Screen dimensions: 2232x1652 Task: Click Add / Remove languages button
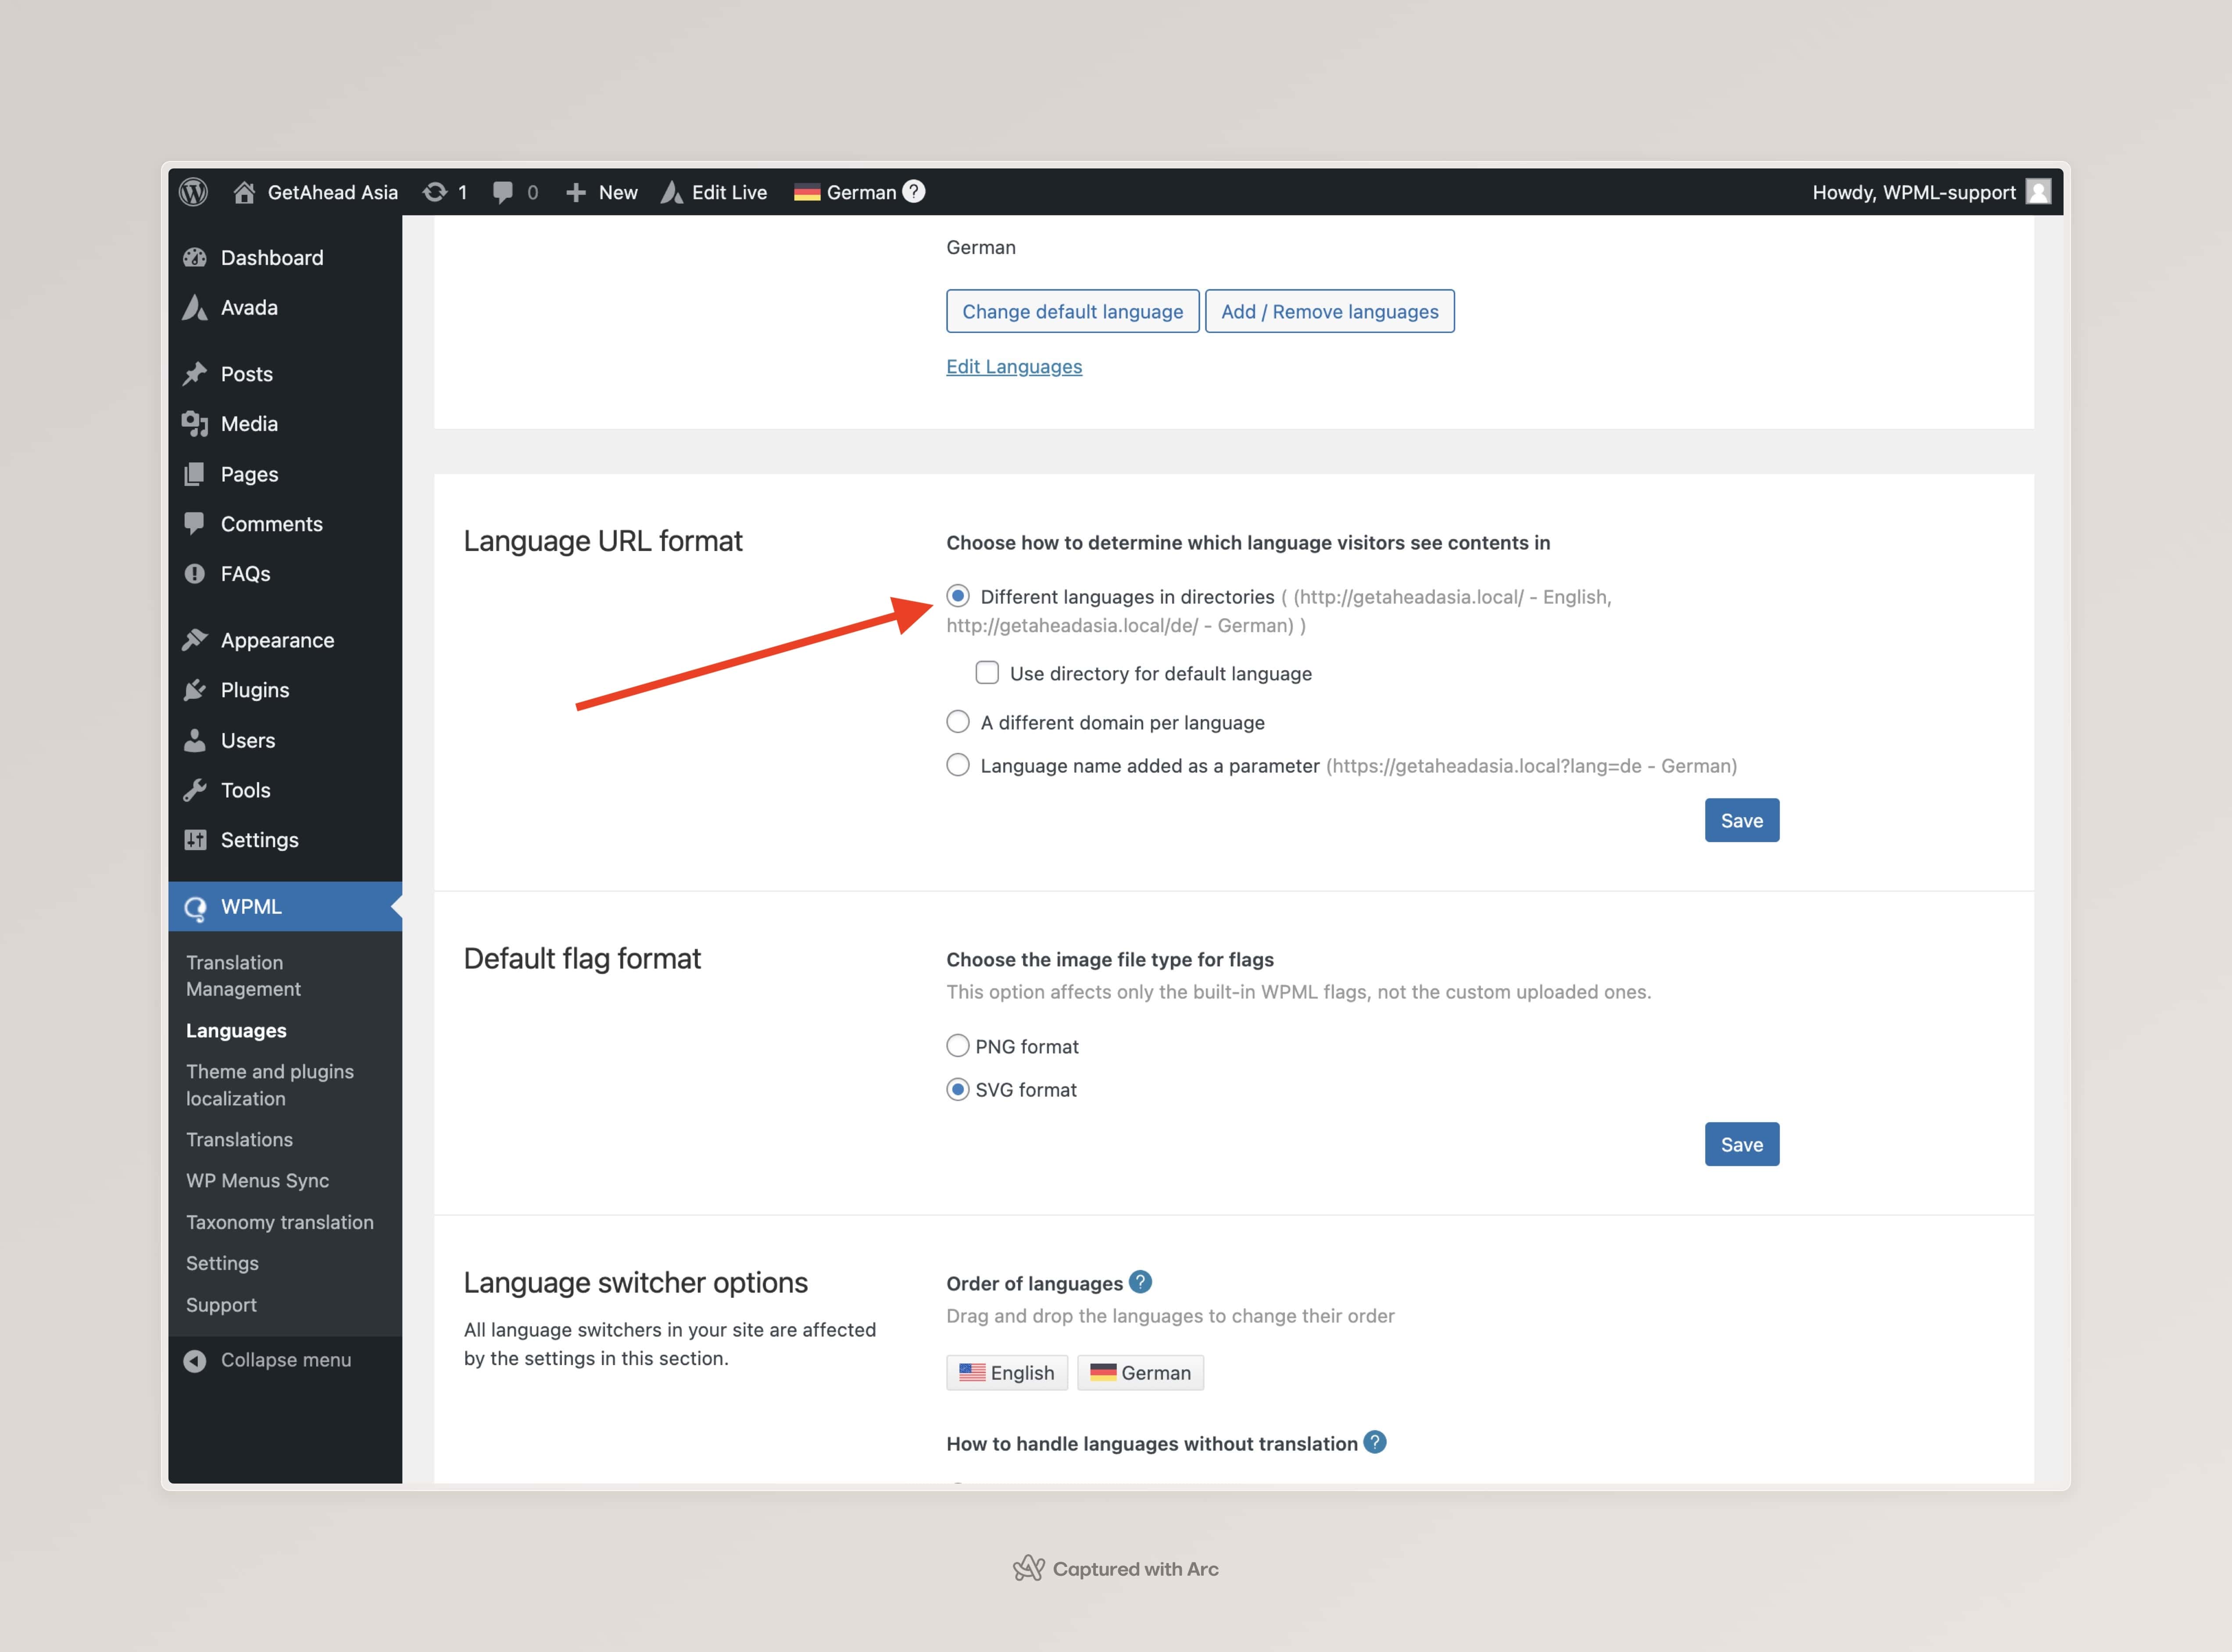[1329, 311]
